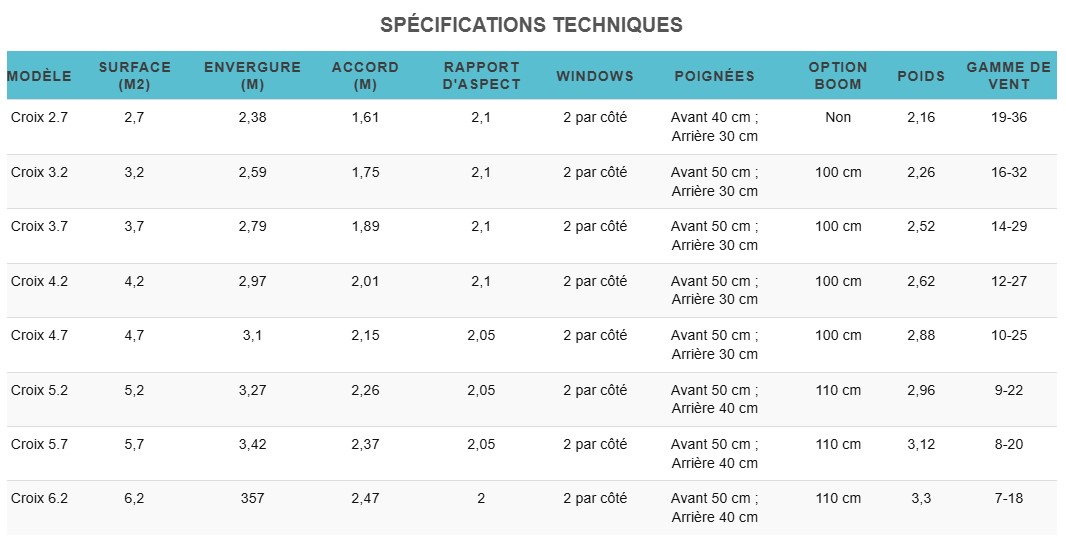The image size is (1066, 542).
Task: Click the SPÉCIFICATIONS TECHNIQUES title
Action: point(532,24)
